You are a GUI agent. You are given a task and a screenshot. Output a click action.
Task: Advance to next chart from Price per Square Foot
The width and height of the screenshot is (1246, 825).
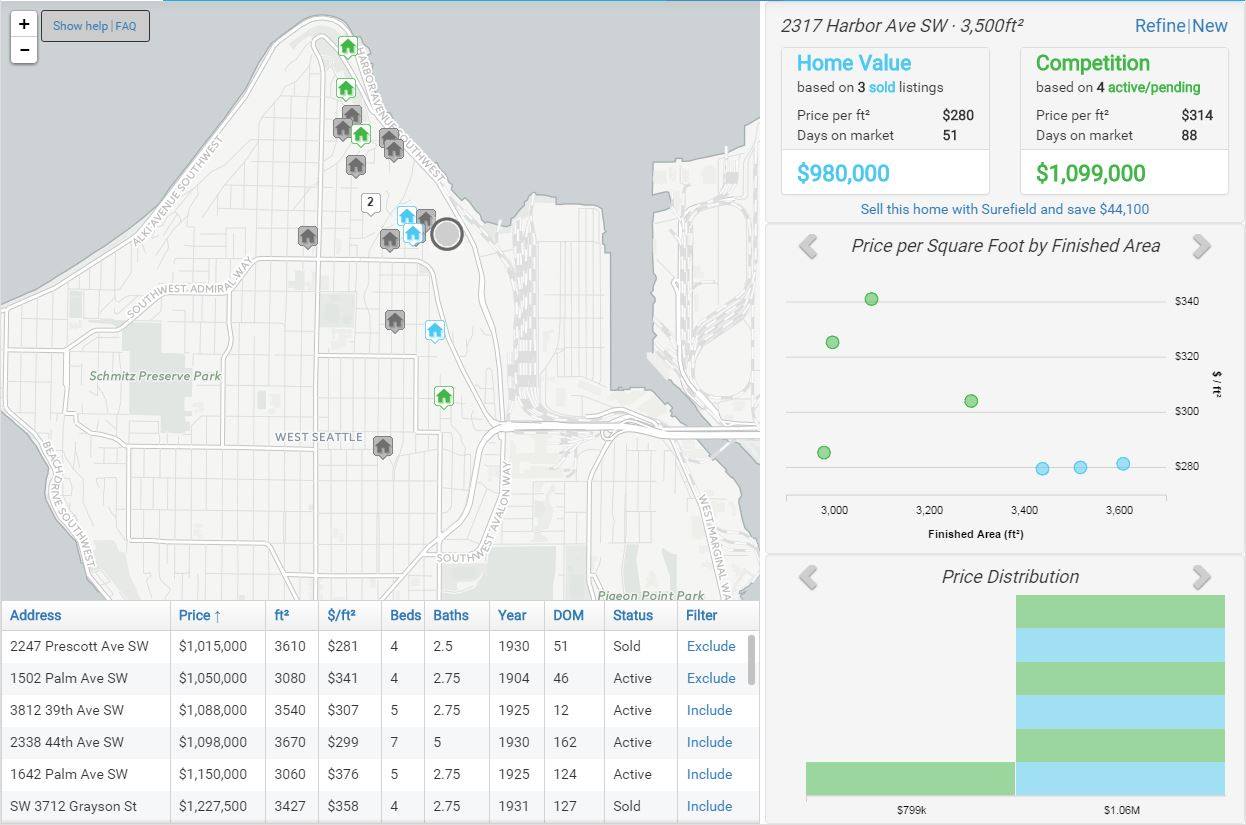1201,246
